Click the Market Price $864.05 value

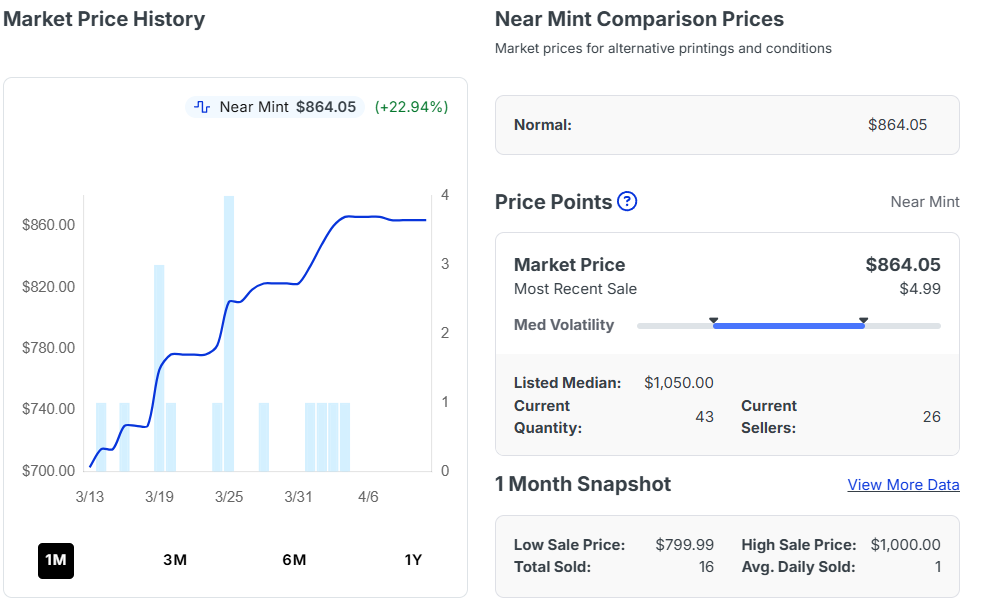point(902,265)
